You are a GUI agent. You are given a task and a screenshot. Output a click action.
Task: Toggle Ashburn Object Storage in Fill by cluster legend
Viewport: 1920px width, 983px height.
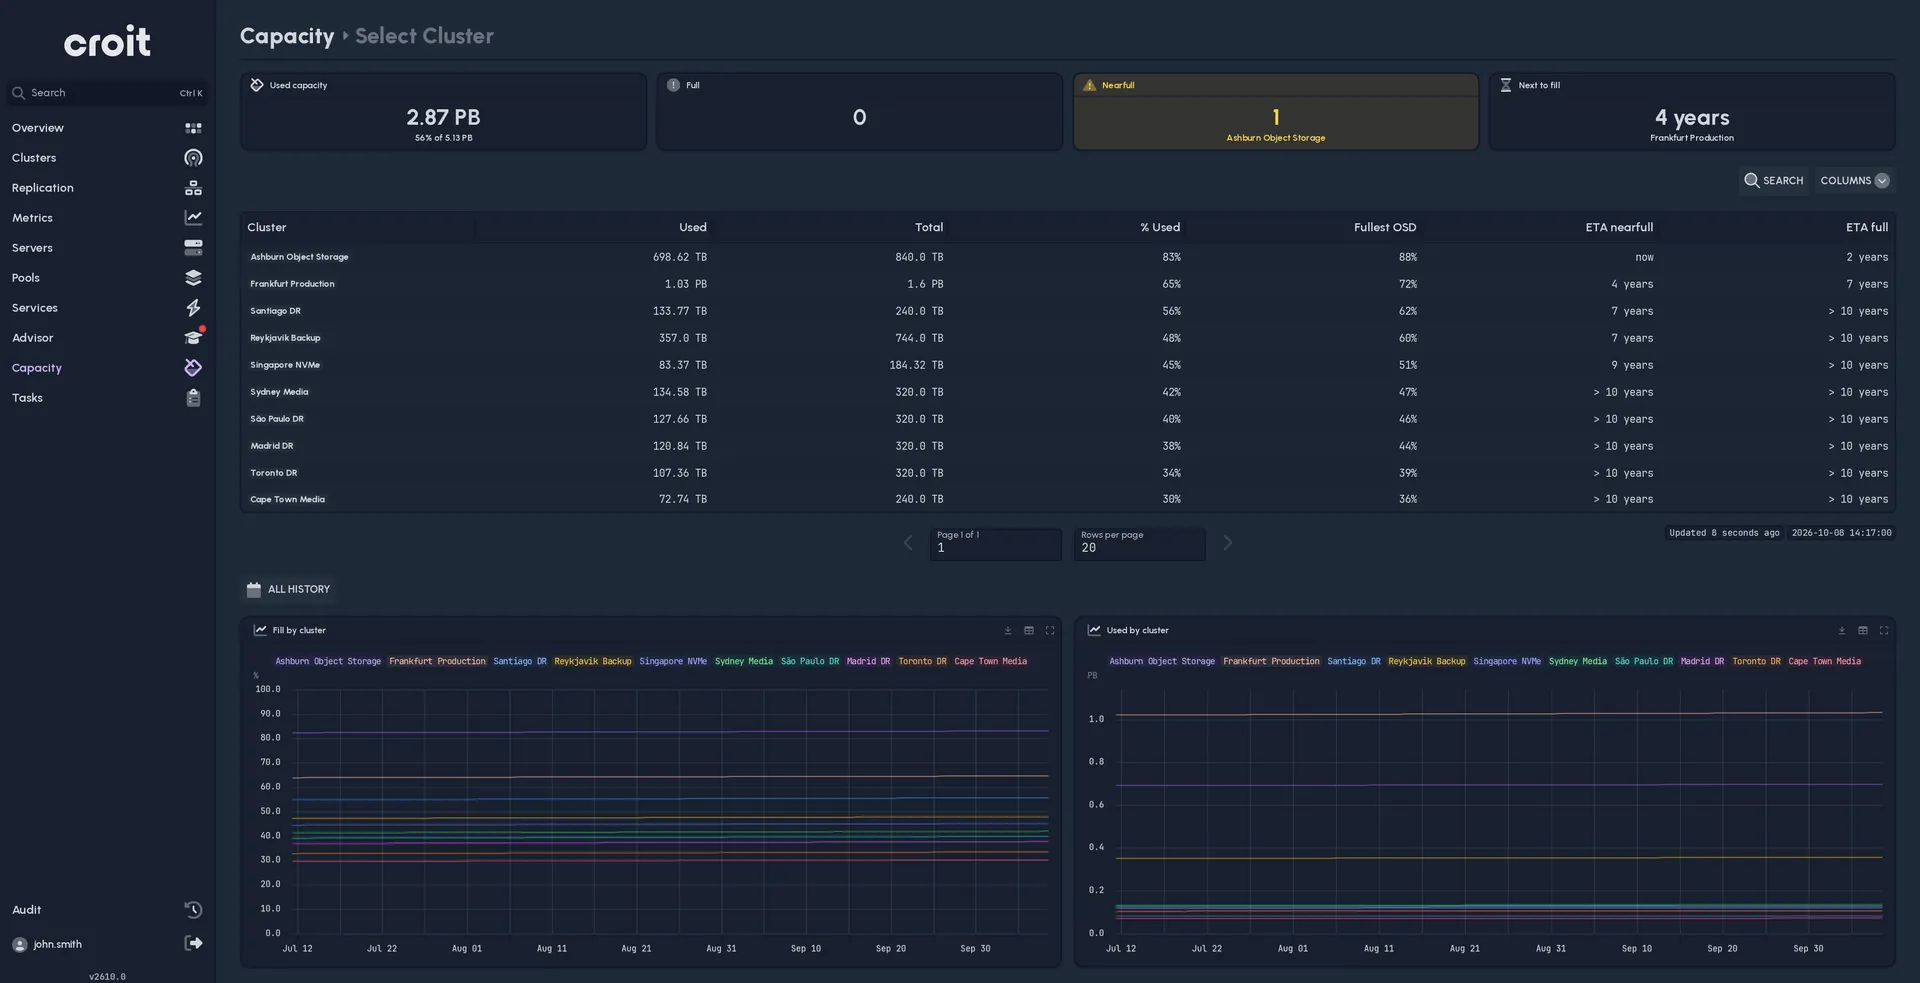tap(328, 662)
